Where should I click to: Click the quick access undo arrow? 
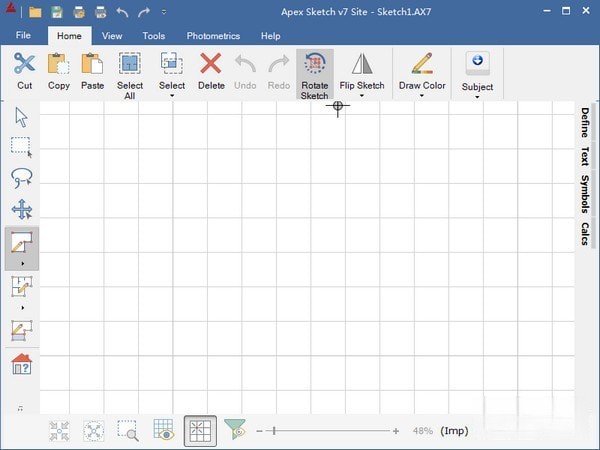[x=122, y=12]
